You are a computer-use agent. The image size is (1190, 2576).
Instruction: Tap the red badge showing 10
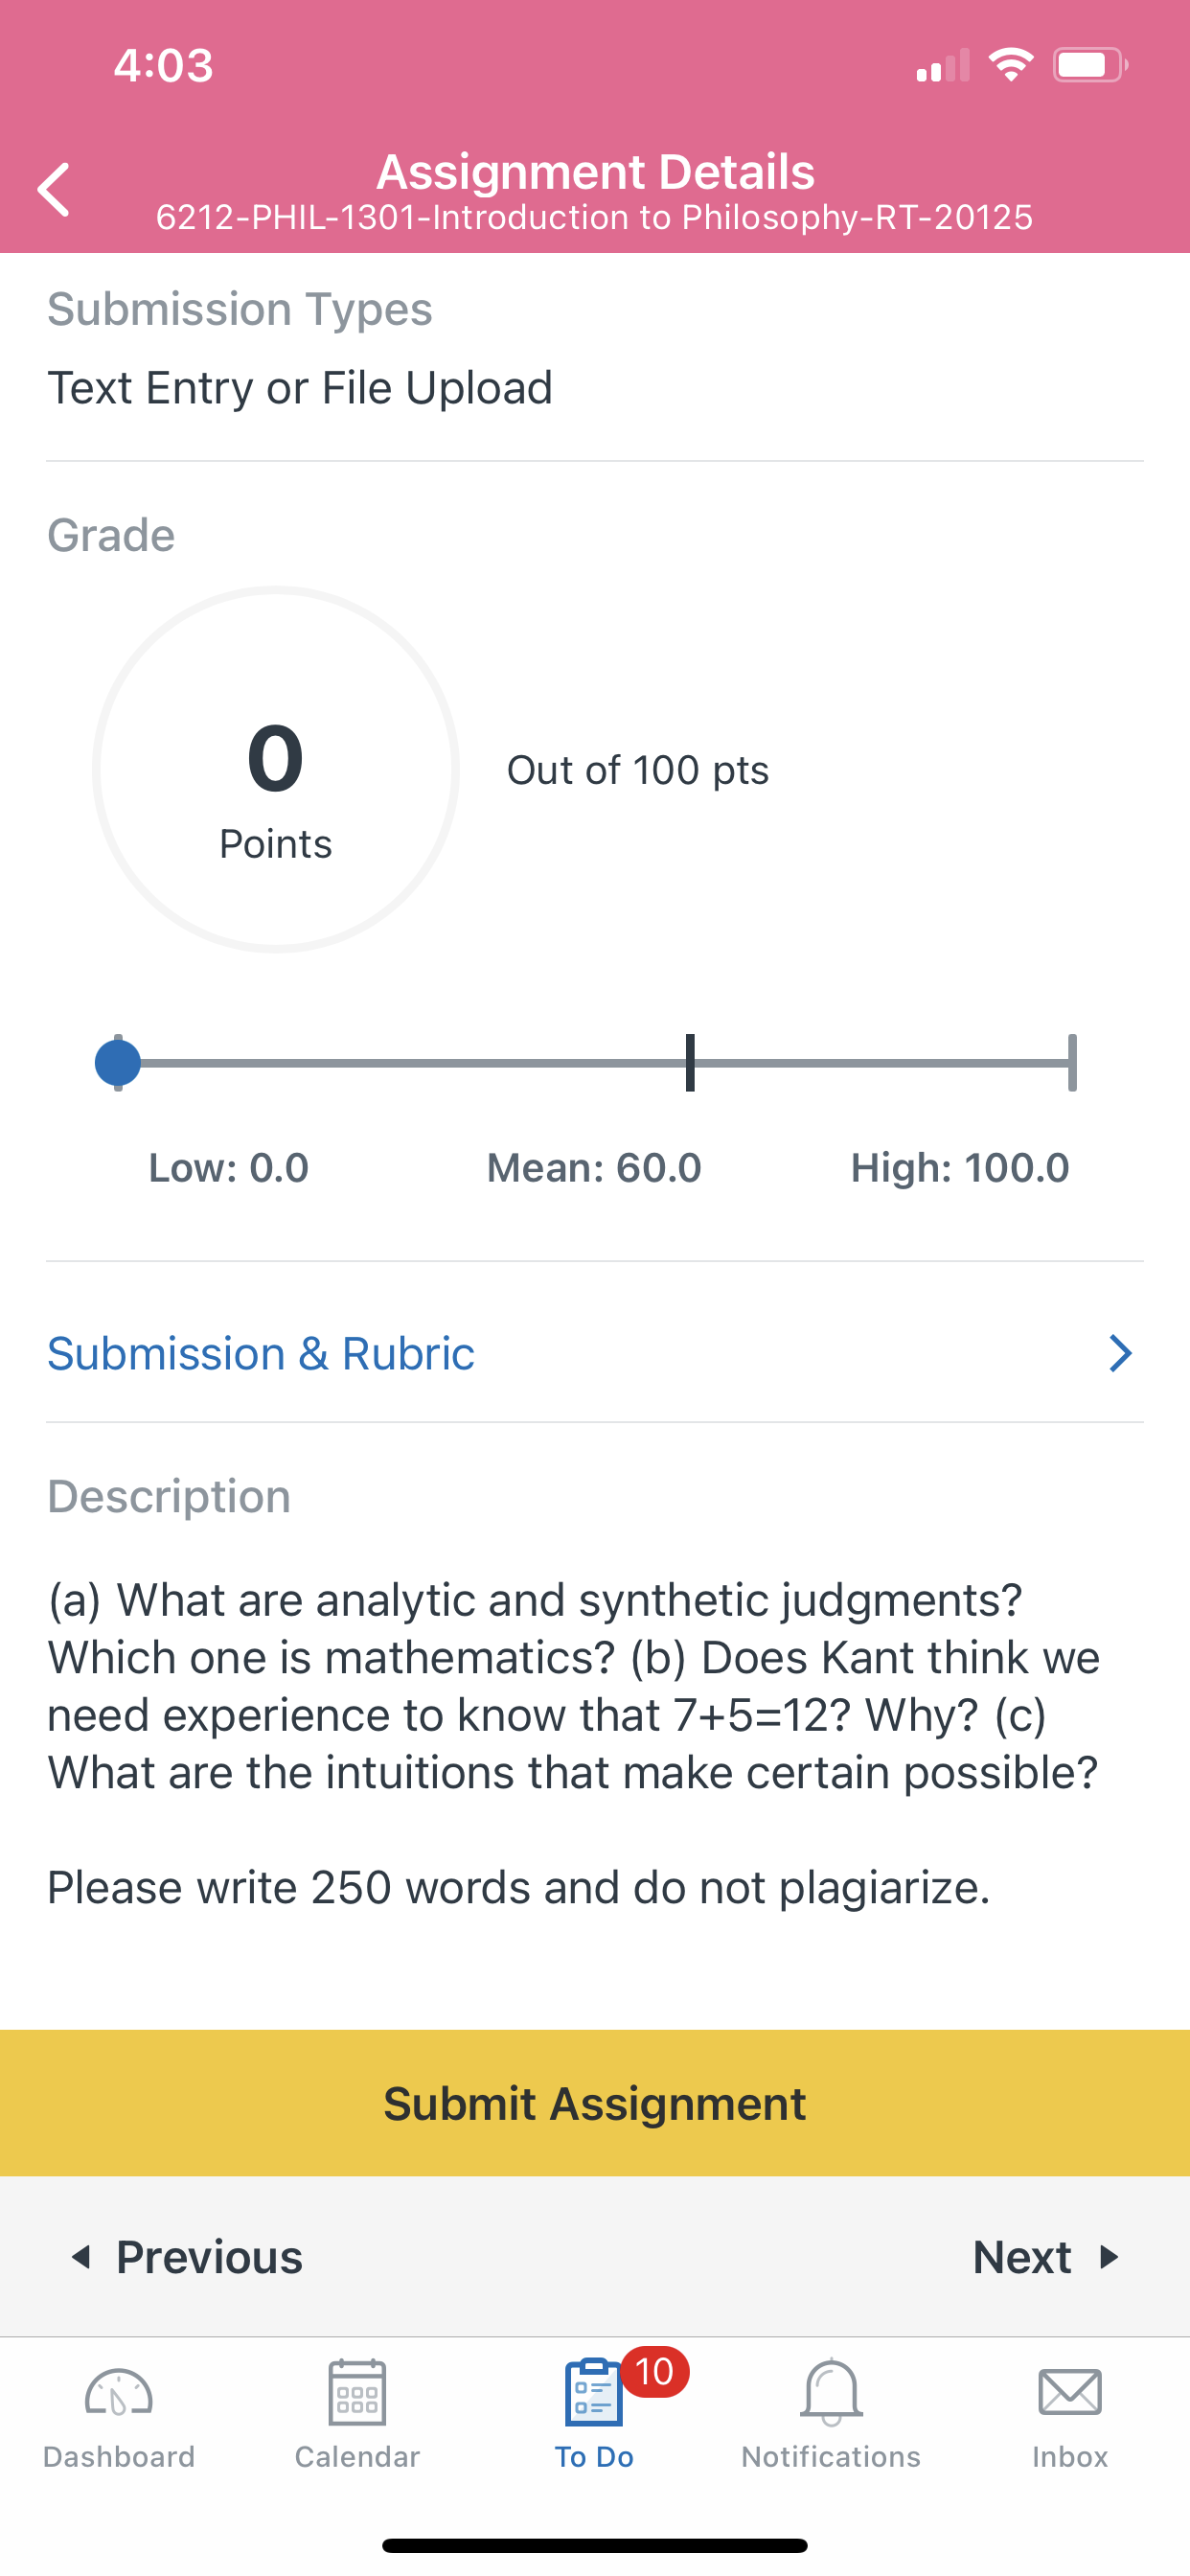coord(655,2372)
